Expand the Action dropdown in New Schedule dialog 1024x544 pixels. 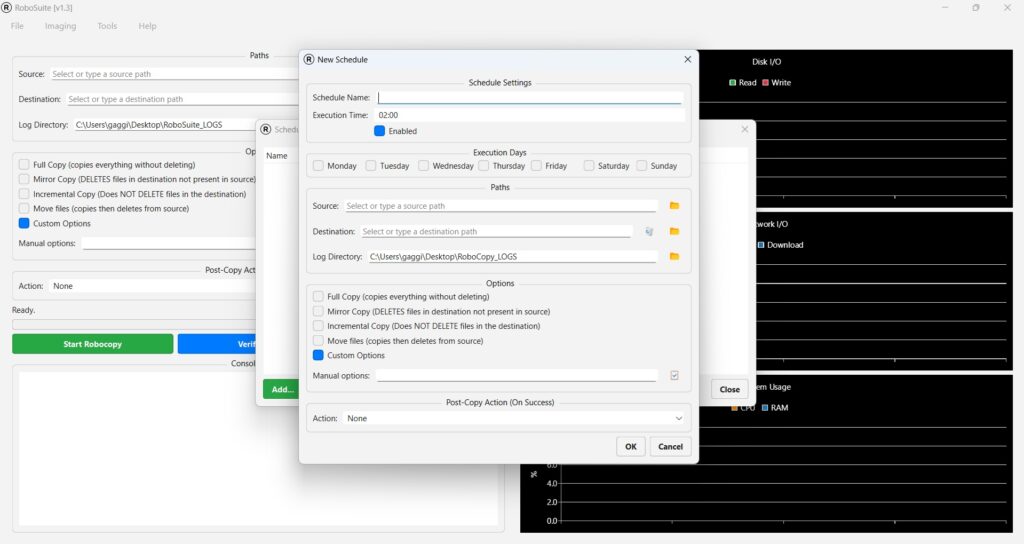514,419
